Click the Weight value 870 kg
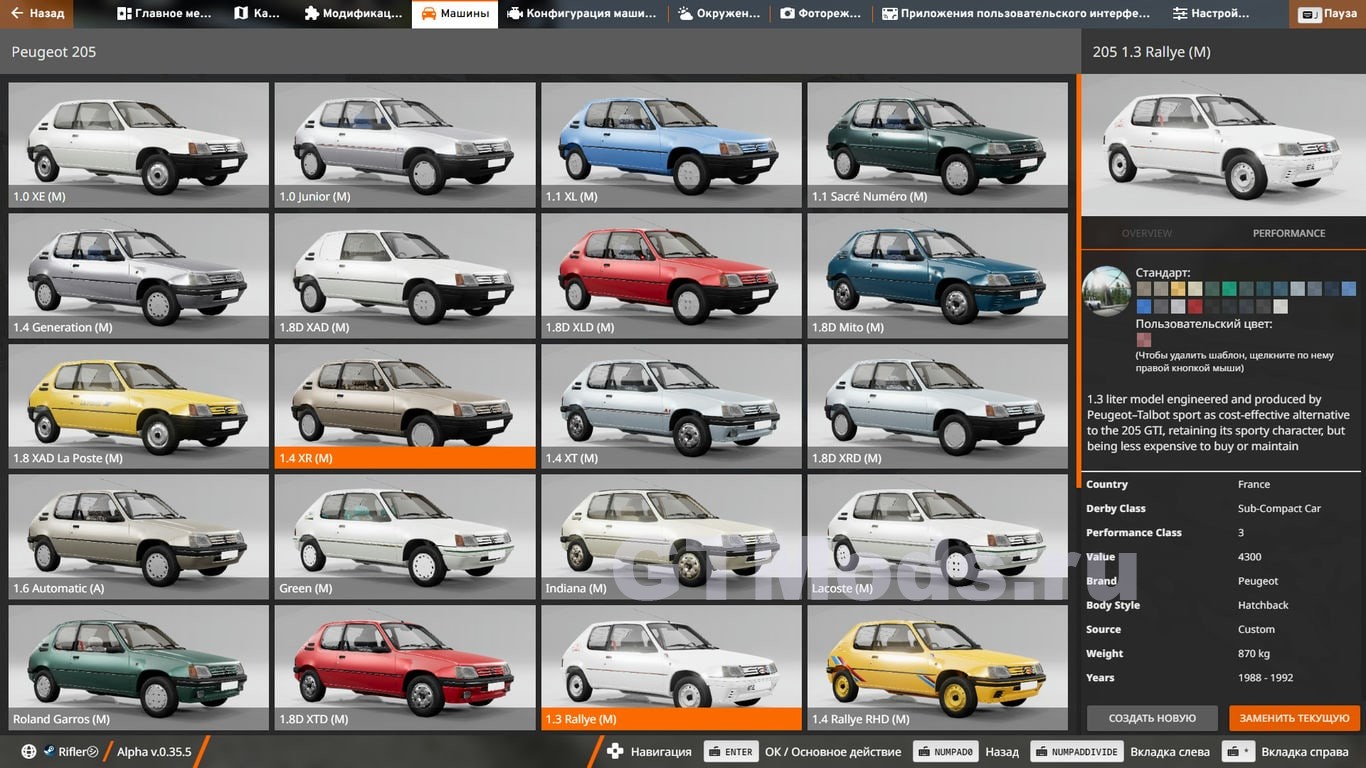 click(x=1254, y=653)
